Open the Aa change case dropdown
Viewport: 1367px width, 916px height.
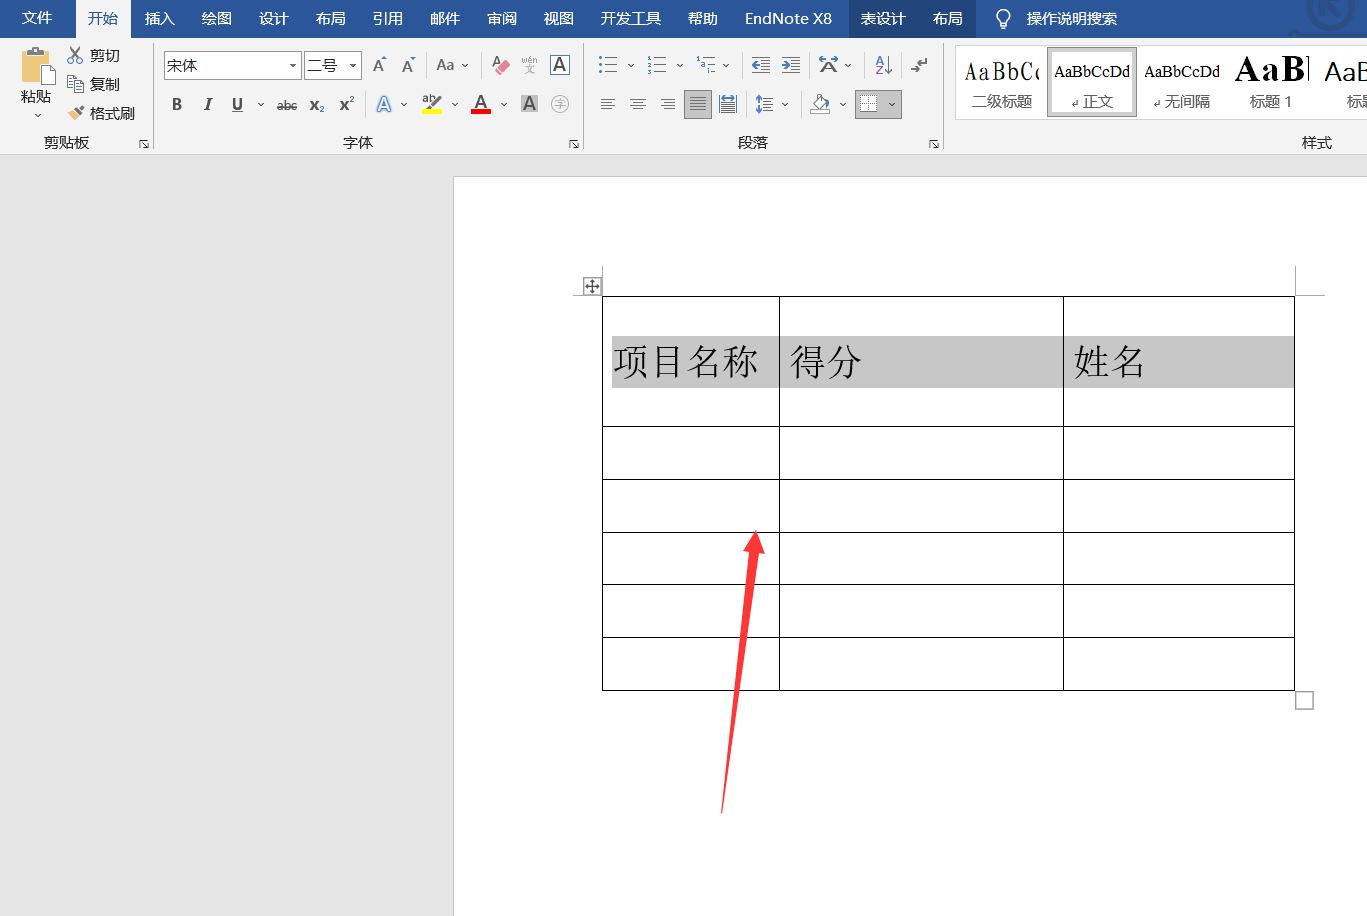pyautogui.click(x=452, y=65)
